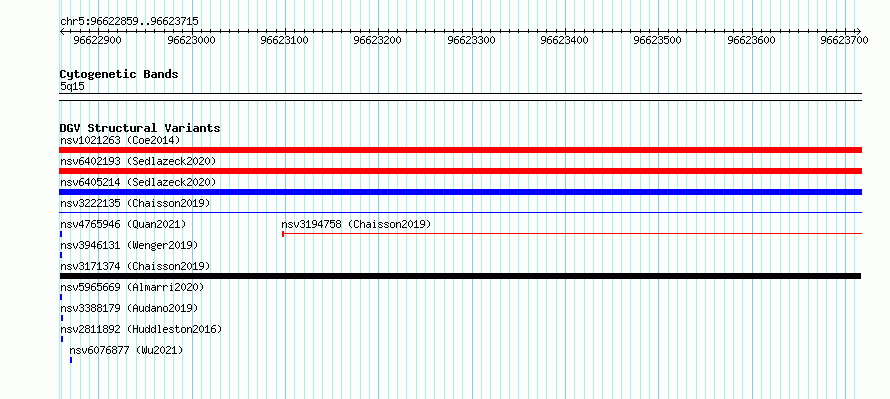Click ruler position 96623700
Image resolution: width=890 pixels, height=399 pixels.
point(844,40)
